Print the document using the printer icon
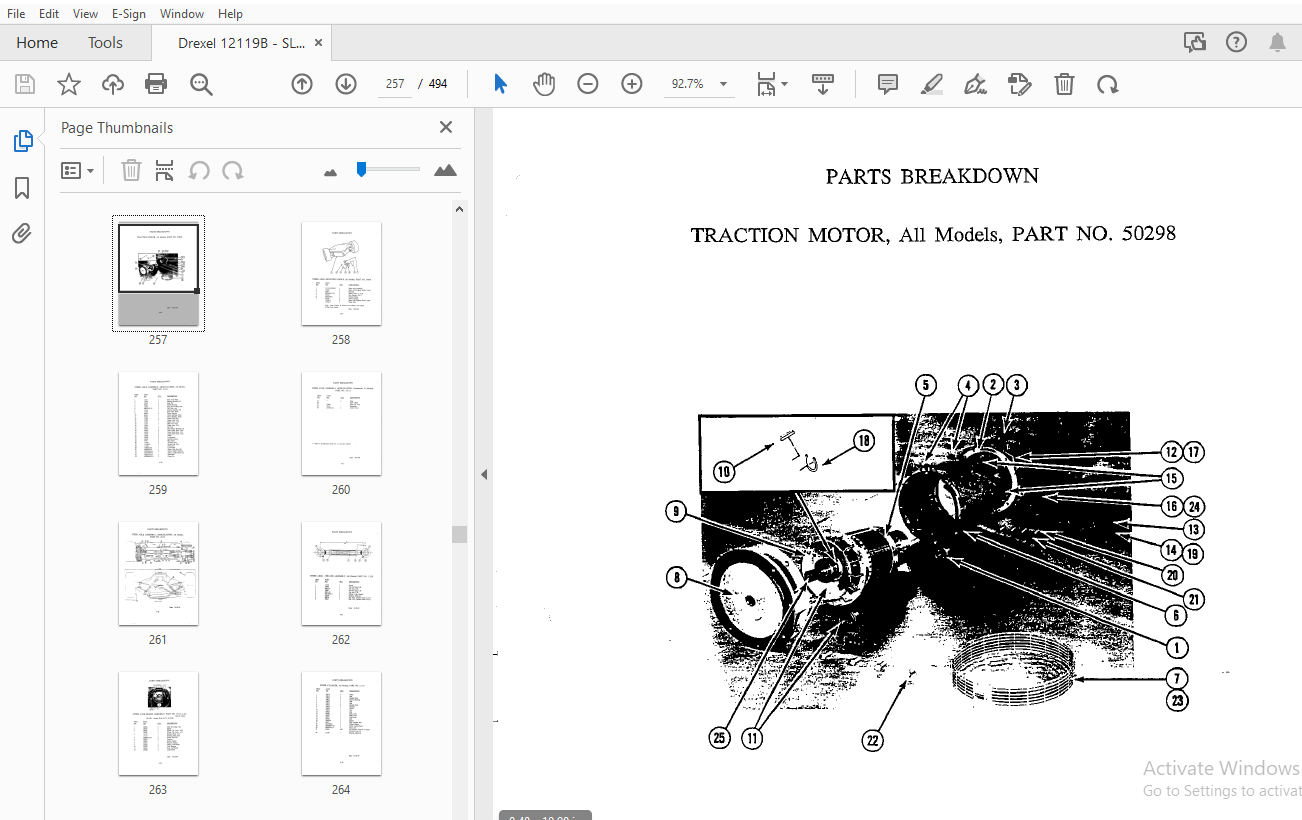Screen dimensions: 1302x820 [x=156, y=84]
